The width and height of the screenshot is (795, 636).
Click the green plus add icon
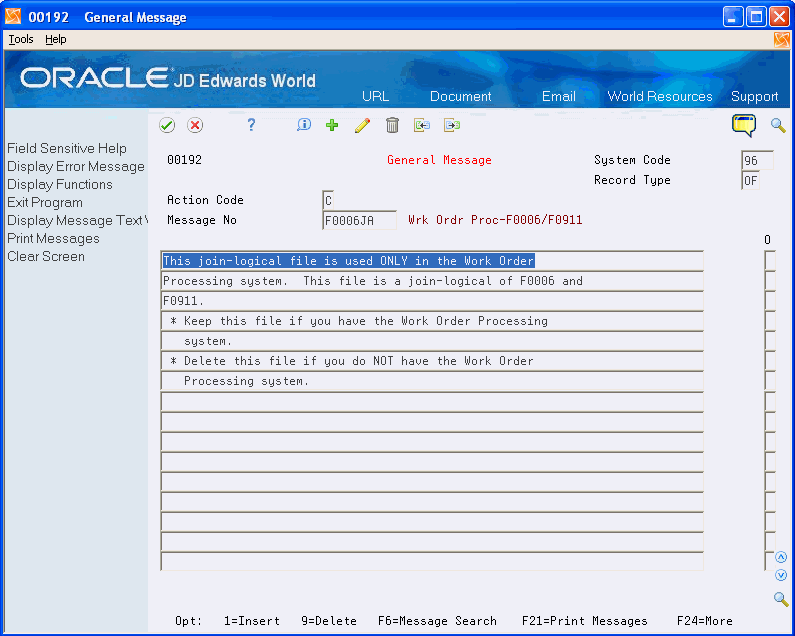tap(332, 125)
